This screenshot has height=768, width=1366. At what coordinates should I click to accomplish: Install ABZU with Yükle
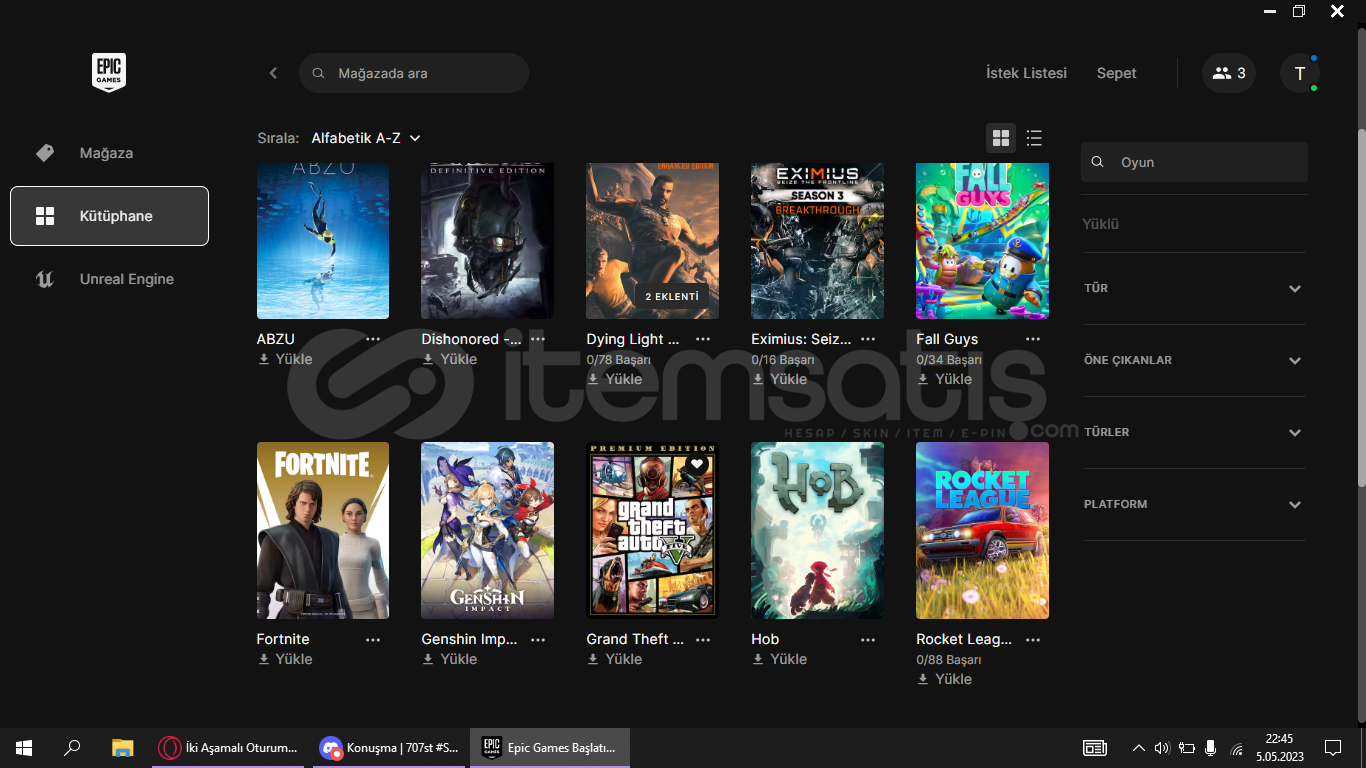(285, 359)
